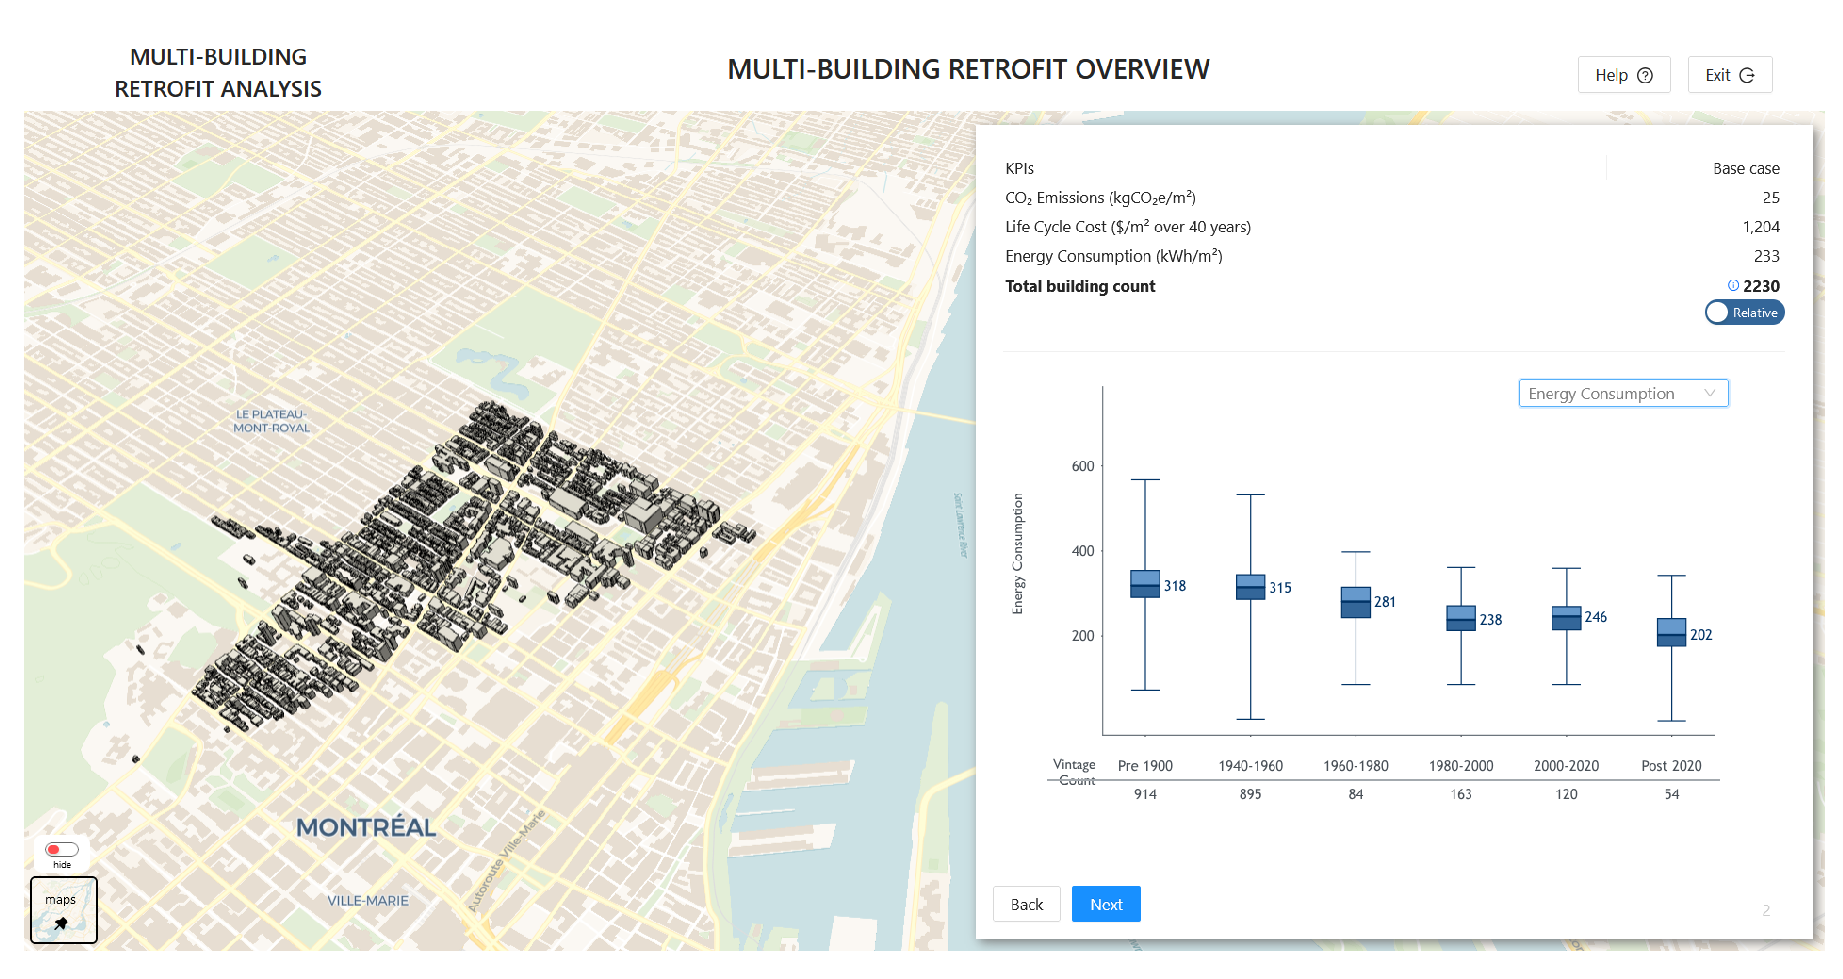Click the pushpin icon on maps tile
Image resolution: width=1843 pixels, height=979 pixels.
coord(61,923)
